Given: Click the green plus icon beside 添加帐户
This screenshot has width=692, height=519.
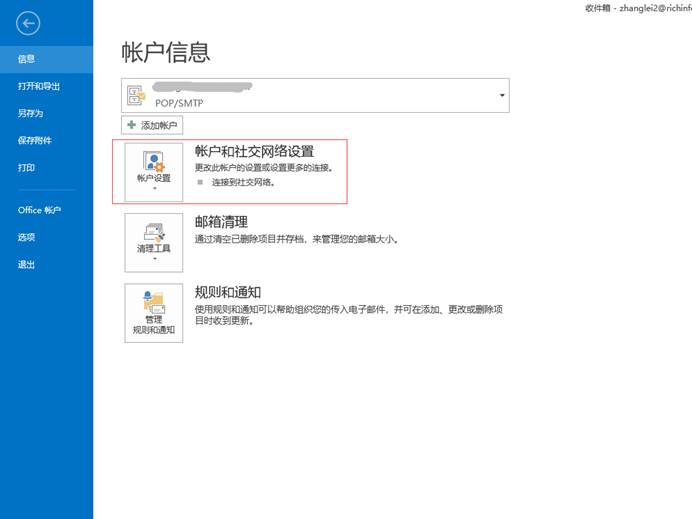Looking at the screenshot, I should click(131, 125).
